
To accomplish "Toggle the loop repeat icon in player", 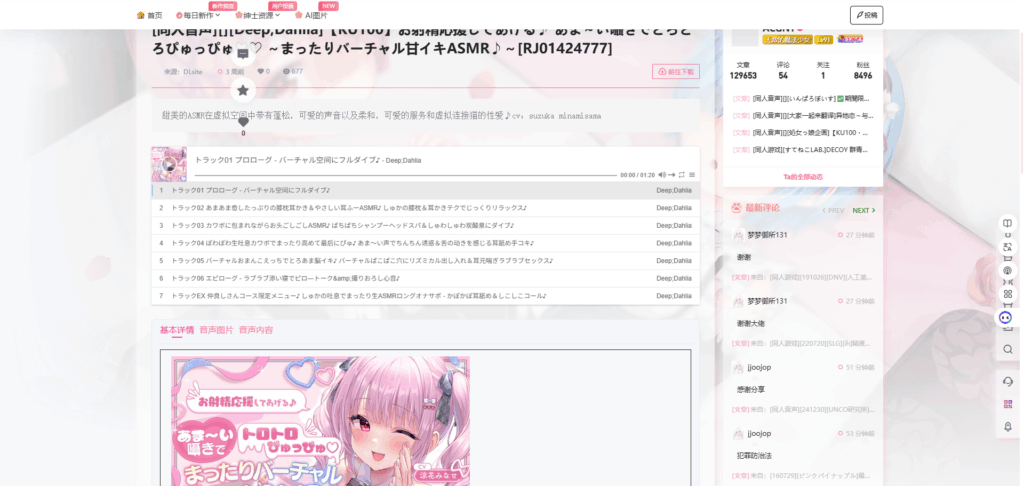I will (x=681, y=175).
